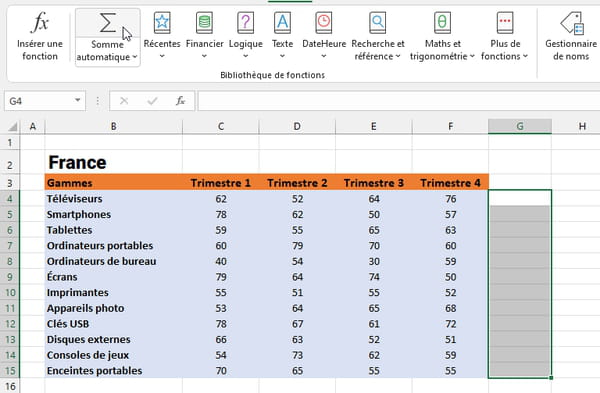The width and height of the screenshot is (600, 393).
Task: Apply Somme automatique sigma icon
Action: tap(108, 23)
